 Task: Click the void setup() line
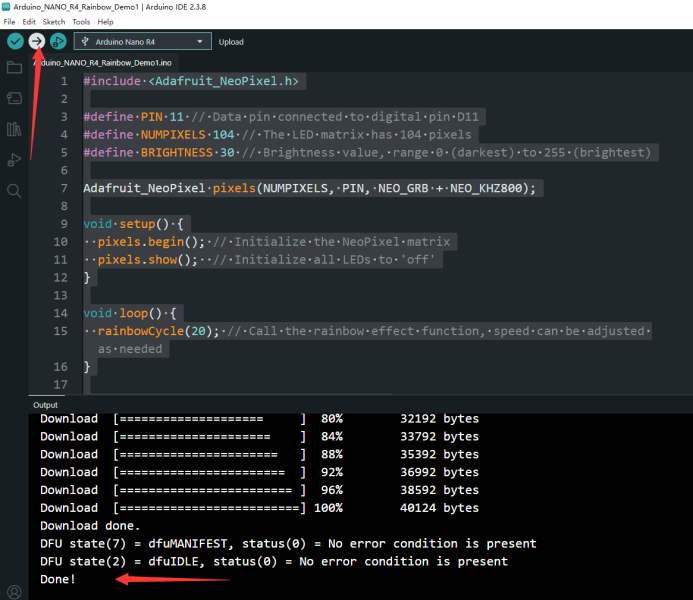click(x=133, y=224)
